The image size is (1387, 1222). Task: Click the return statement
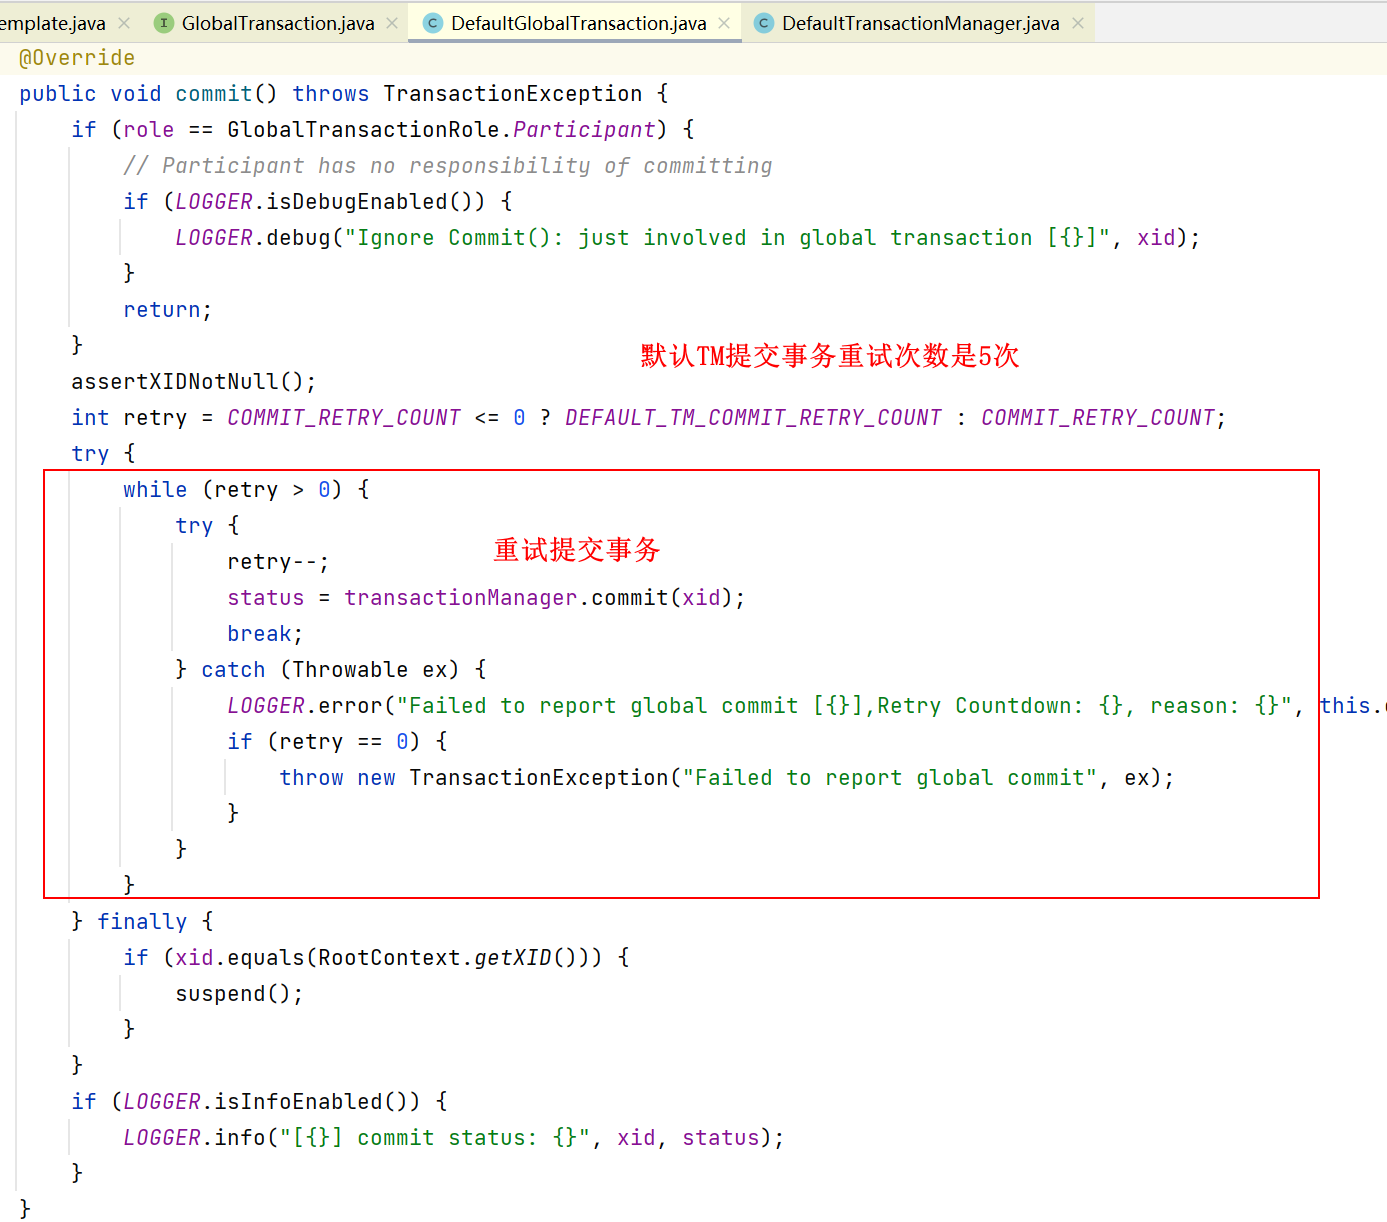[167, 310]
